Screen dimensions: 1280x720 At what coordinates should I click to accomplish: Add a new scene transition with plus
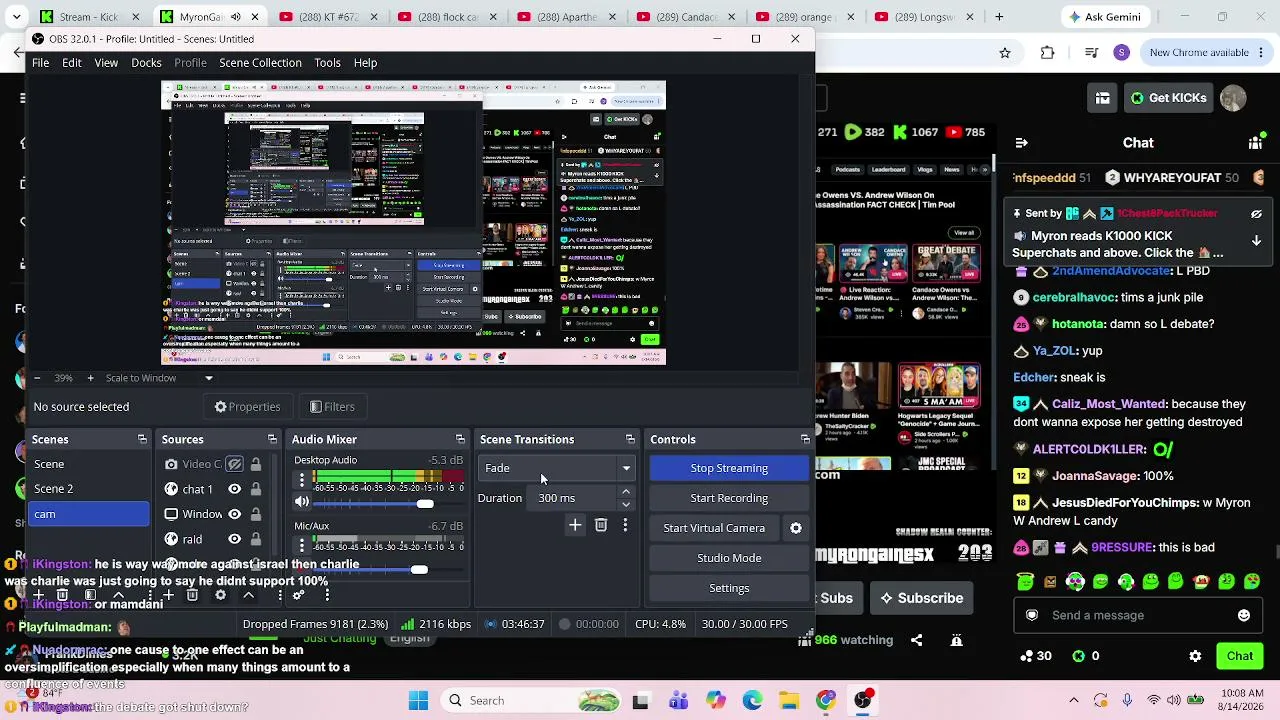coord(575,525)
